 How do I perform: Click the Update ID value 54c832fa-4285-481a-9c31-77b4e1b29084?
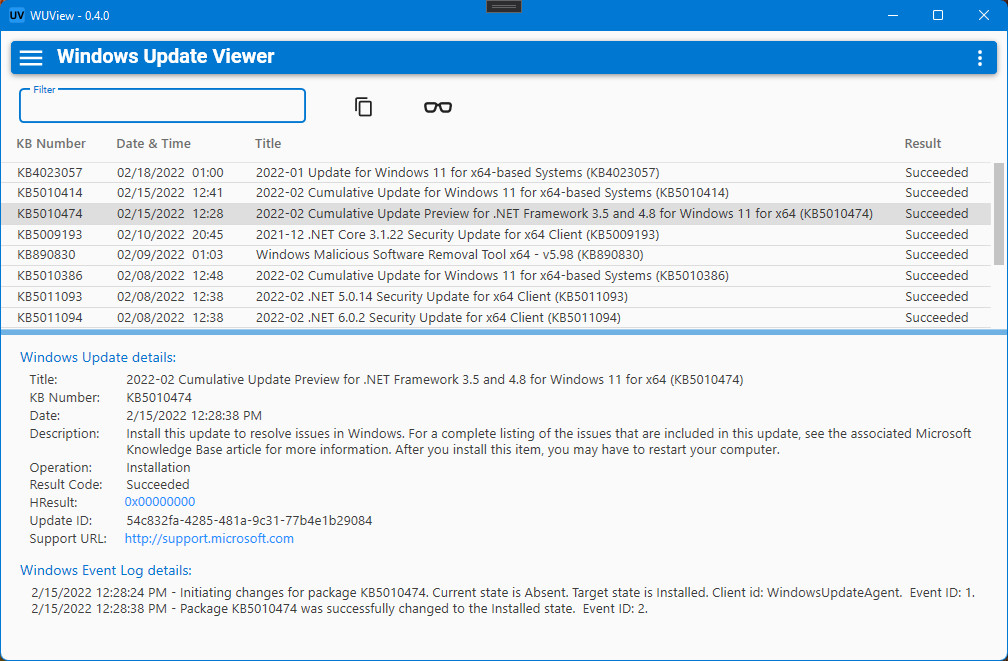click(x=249, y=520)
